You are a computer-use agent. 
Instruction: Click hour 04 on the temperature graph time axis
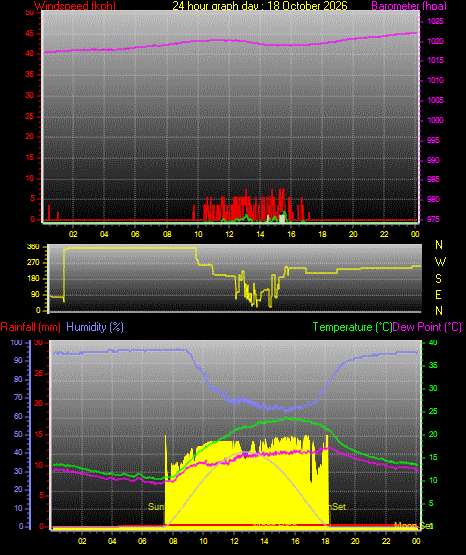112,541
